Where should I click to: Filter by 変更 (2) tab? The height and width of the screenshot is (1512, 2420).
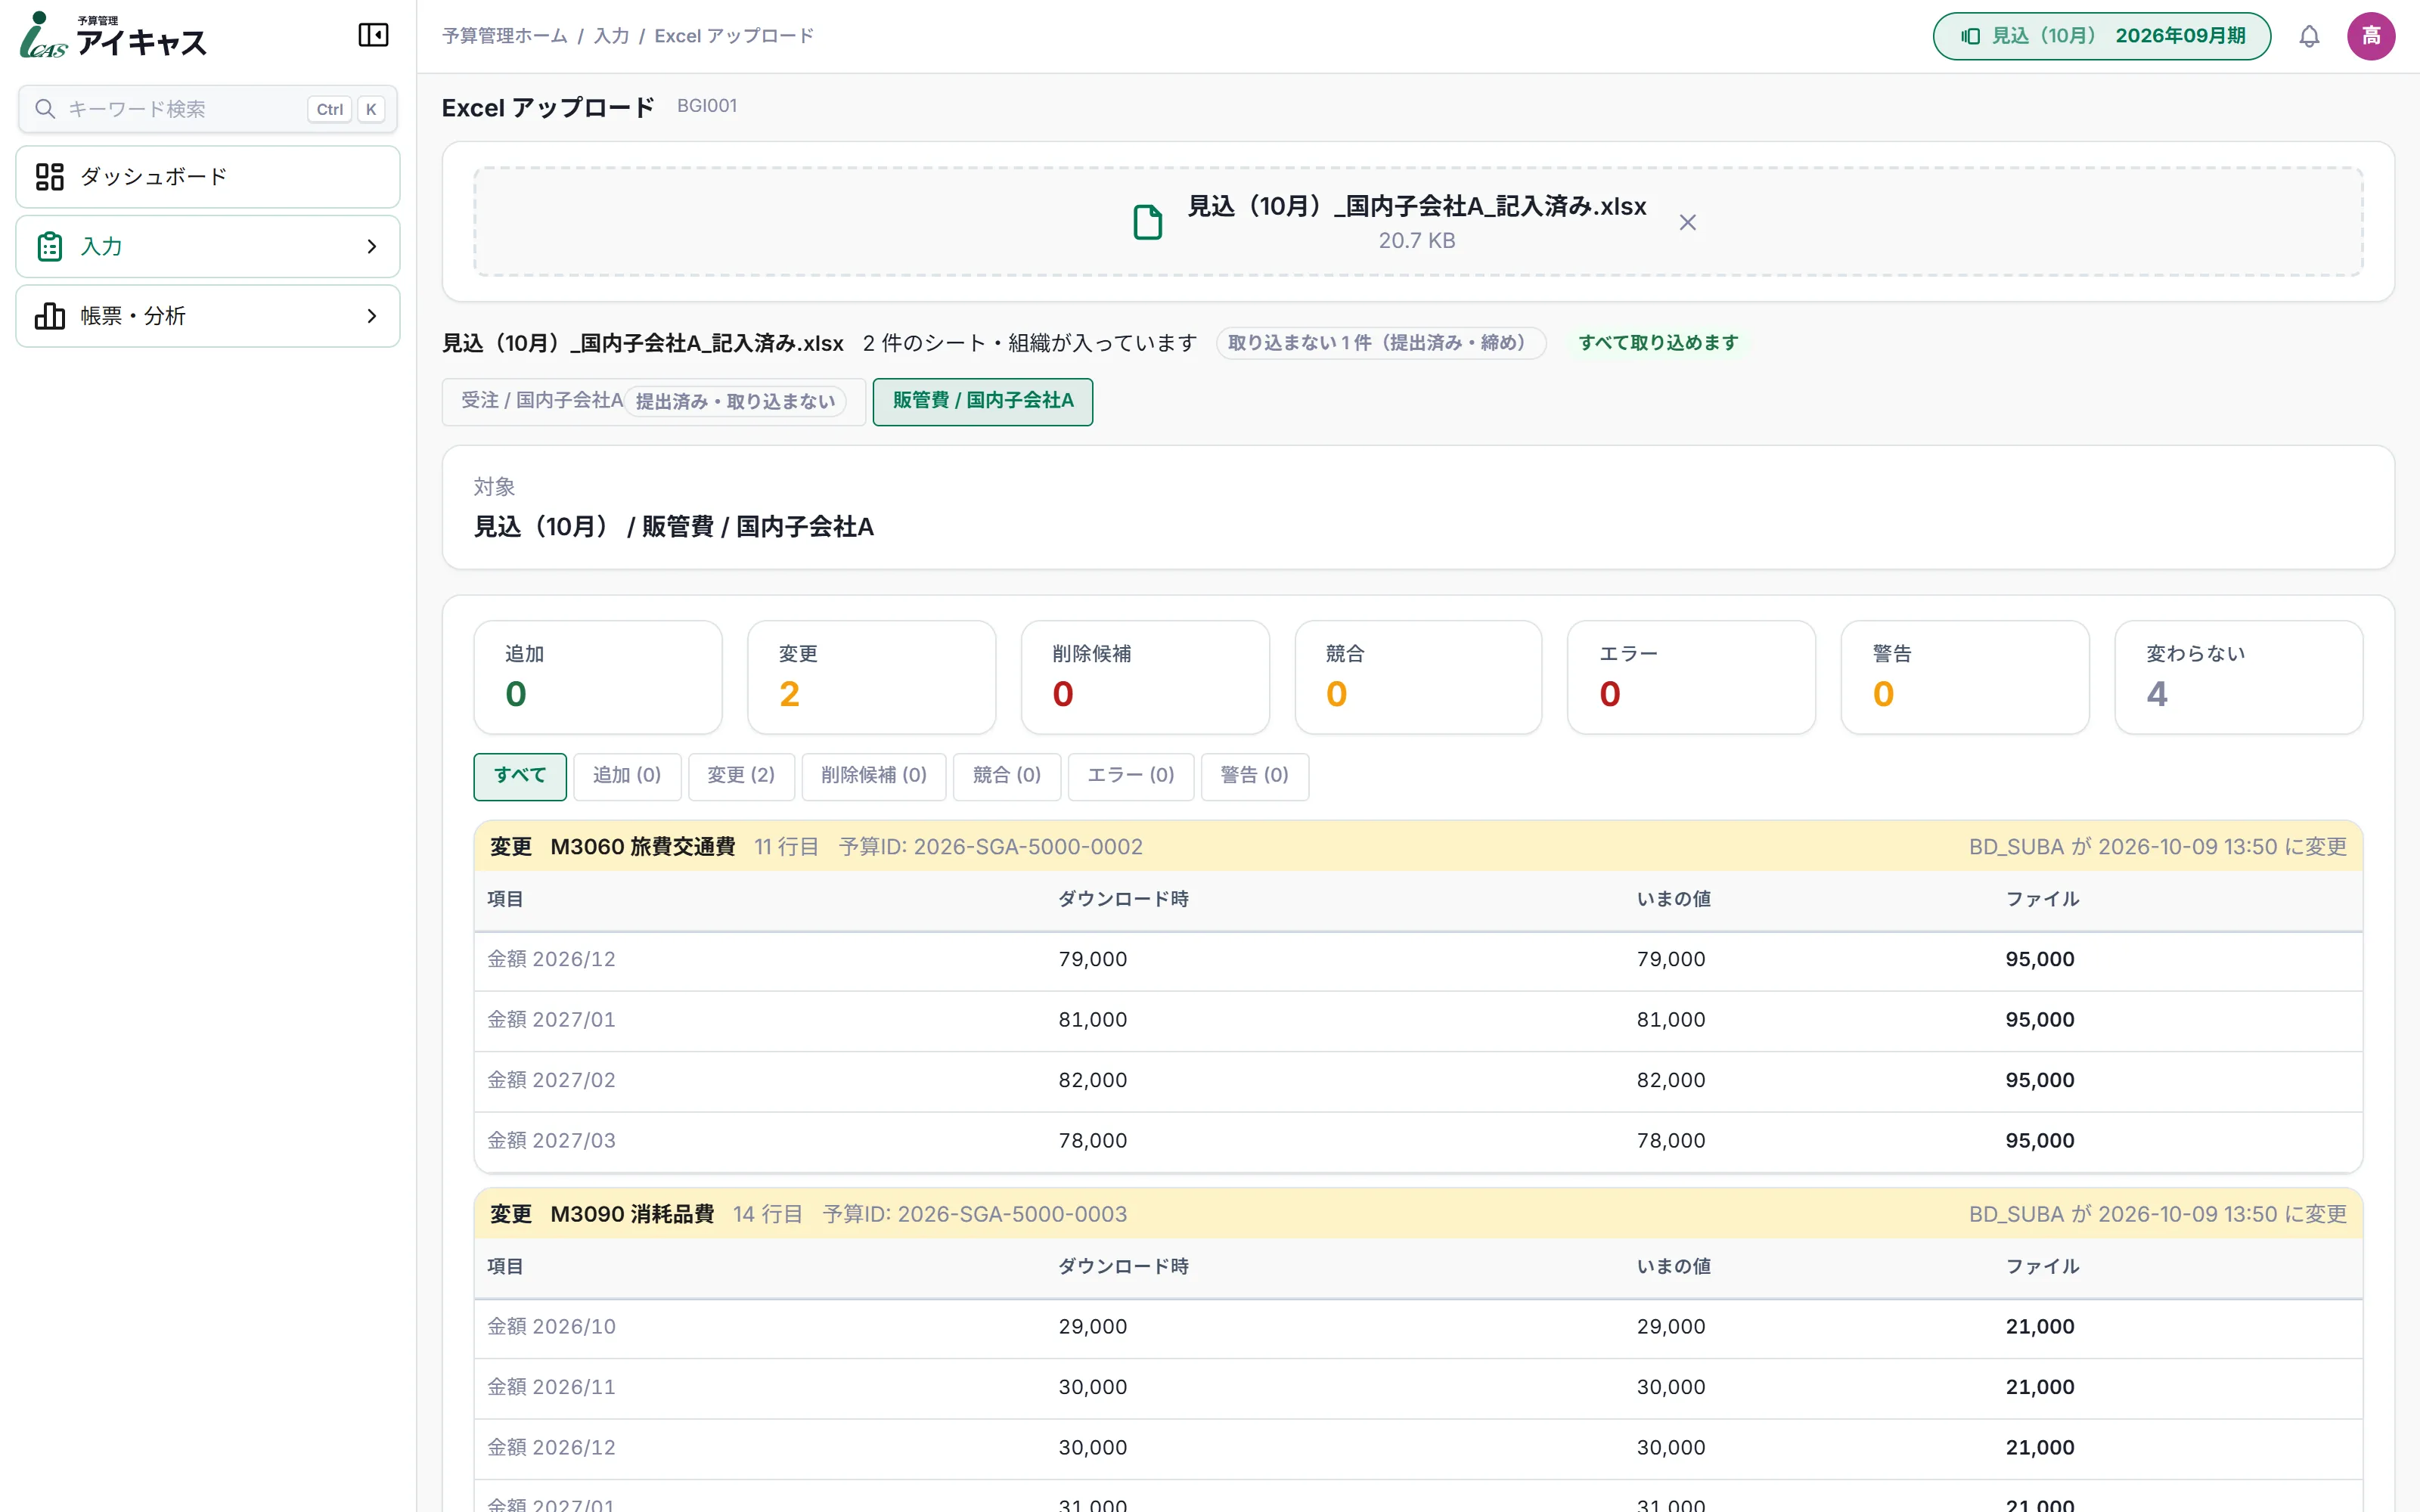pos(741,777)
